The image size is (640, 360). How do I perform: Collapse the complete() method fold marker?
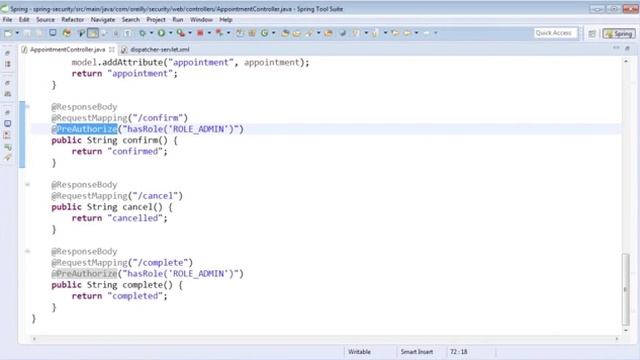pos(28,251)
